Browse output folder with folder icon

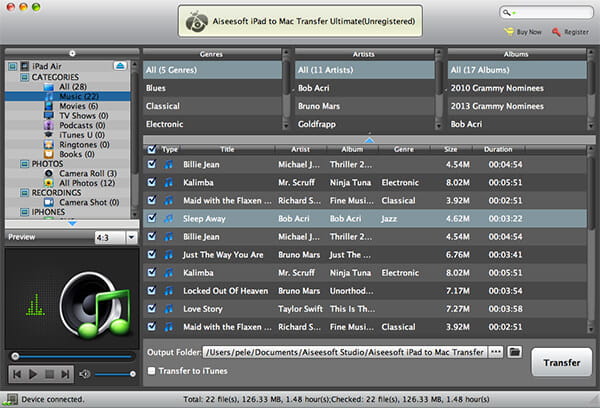coord(515,352)
